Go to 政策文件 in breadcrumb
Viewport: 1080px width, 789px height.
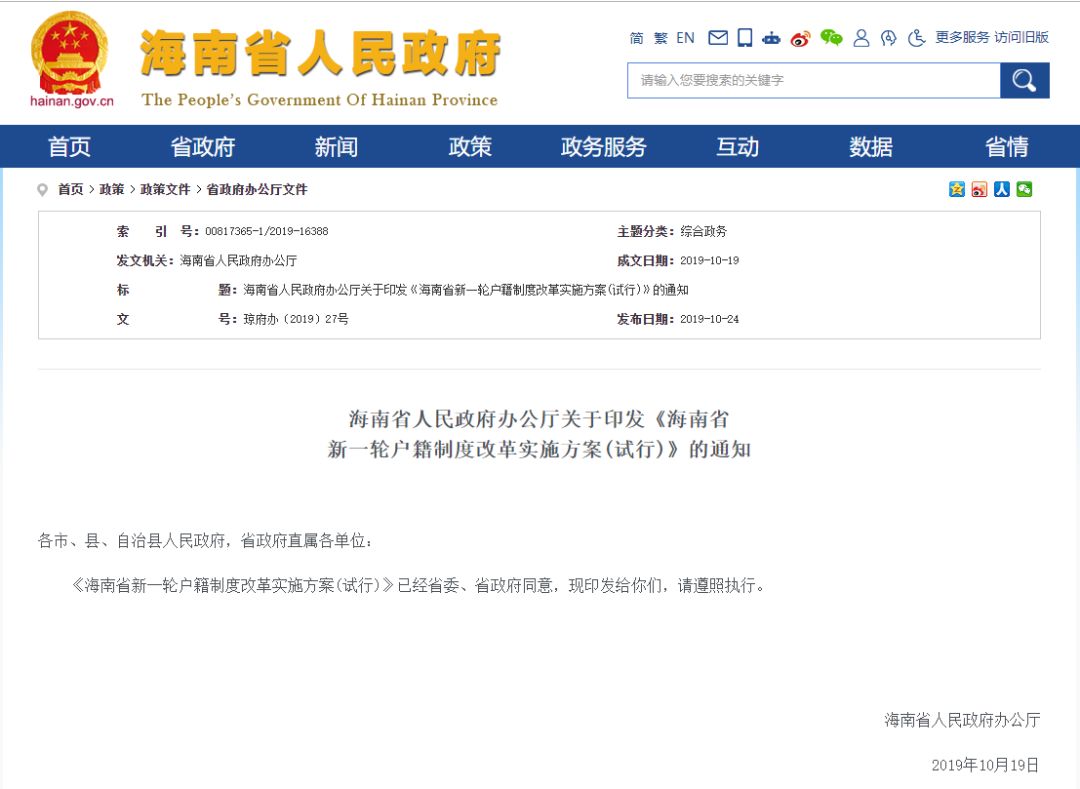[165, 189]
